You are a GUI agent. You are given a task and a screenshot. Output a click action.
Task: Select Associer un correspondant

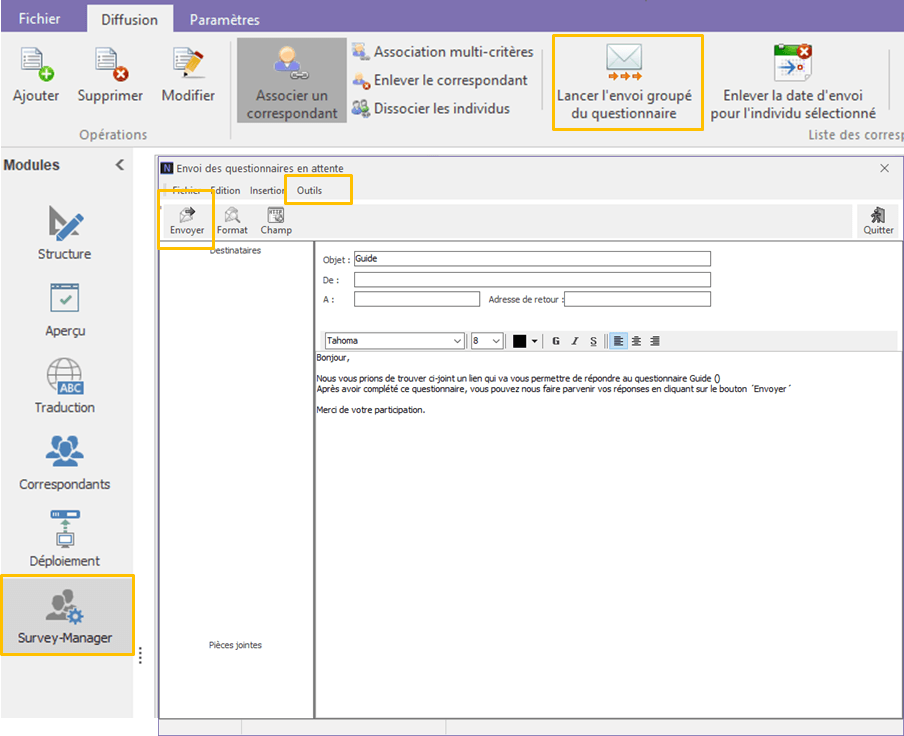[292, 81]
